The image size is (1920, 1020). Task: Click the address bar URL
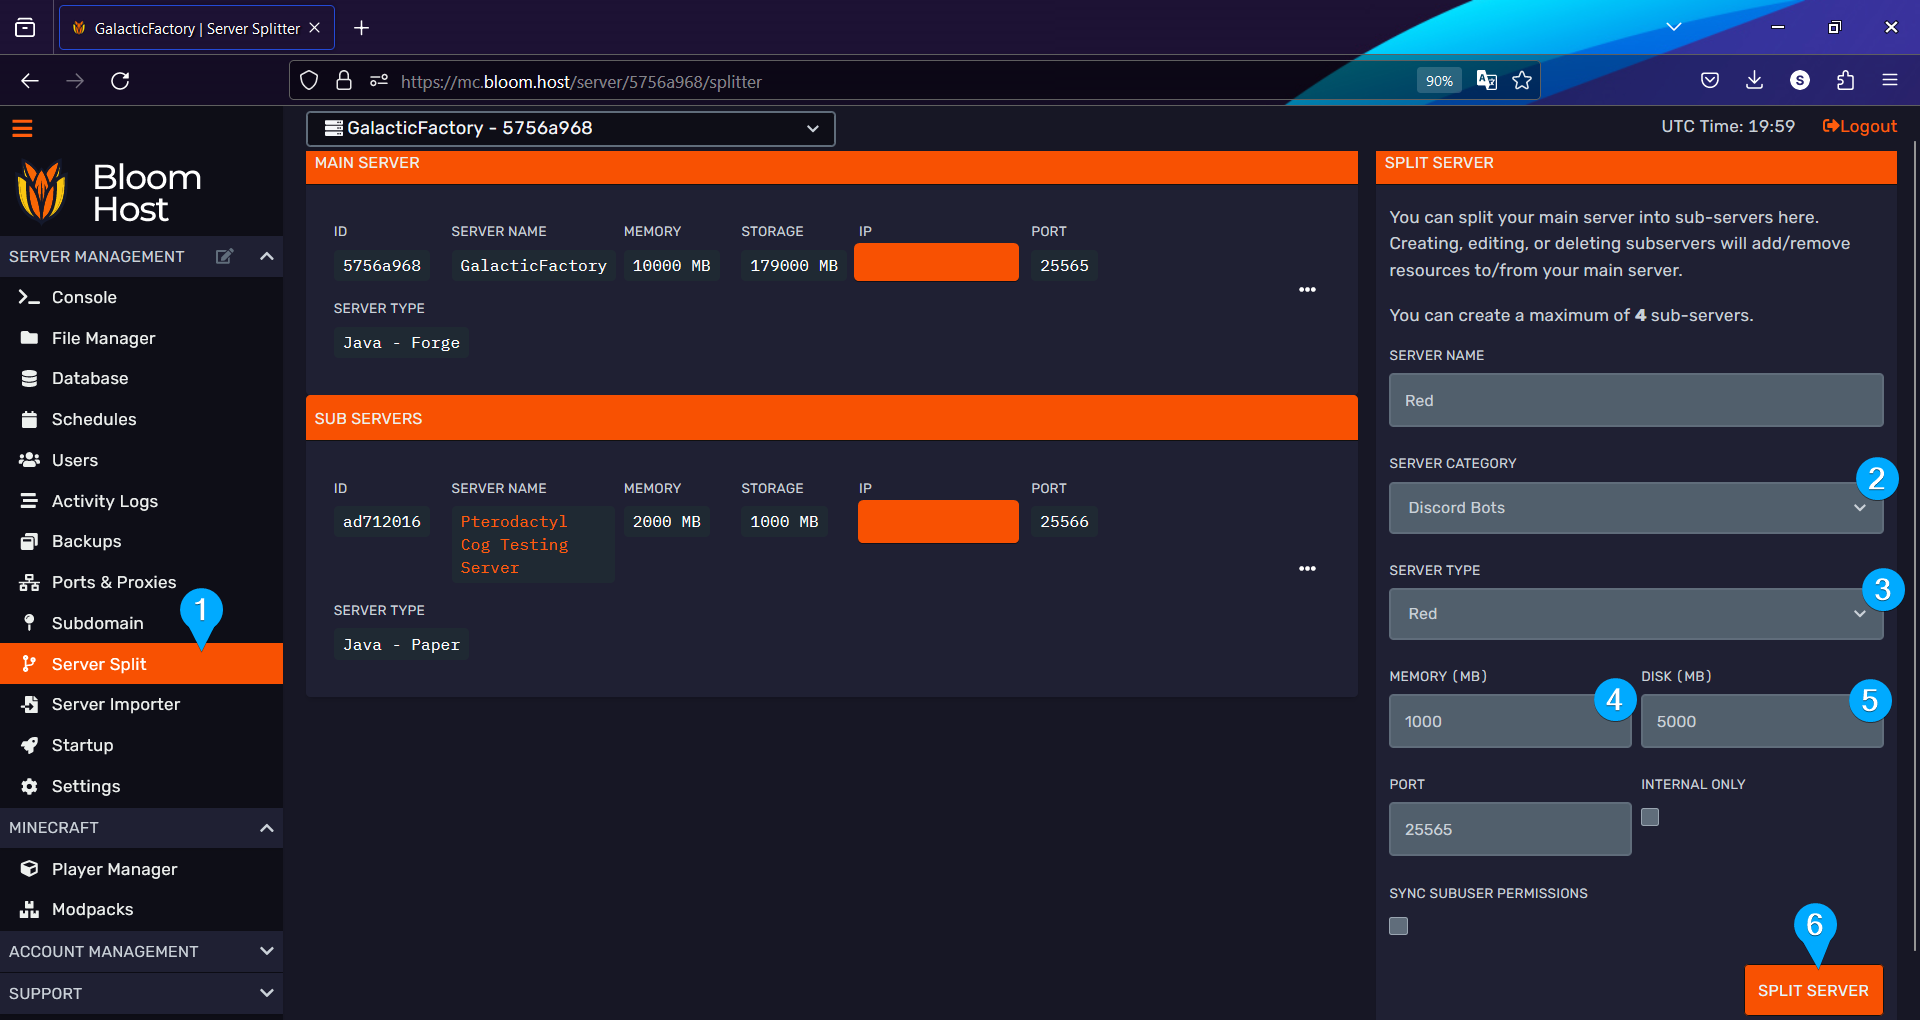581,82
